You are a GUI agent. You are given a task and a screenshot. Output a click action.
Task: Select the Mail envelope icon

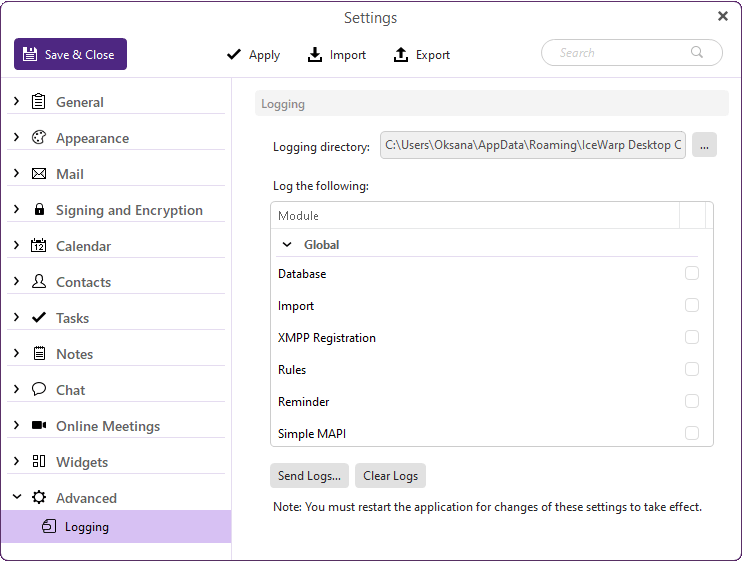coord(38,174)
